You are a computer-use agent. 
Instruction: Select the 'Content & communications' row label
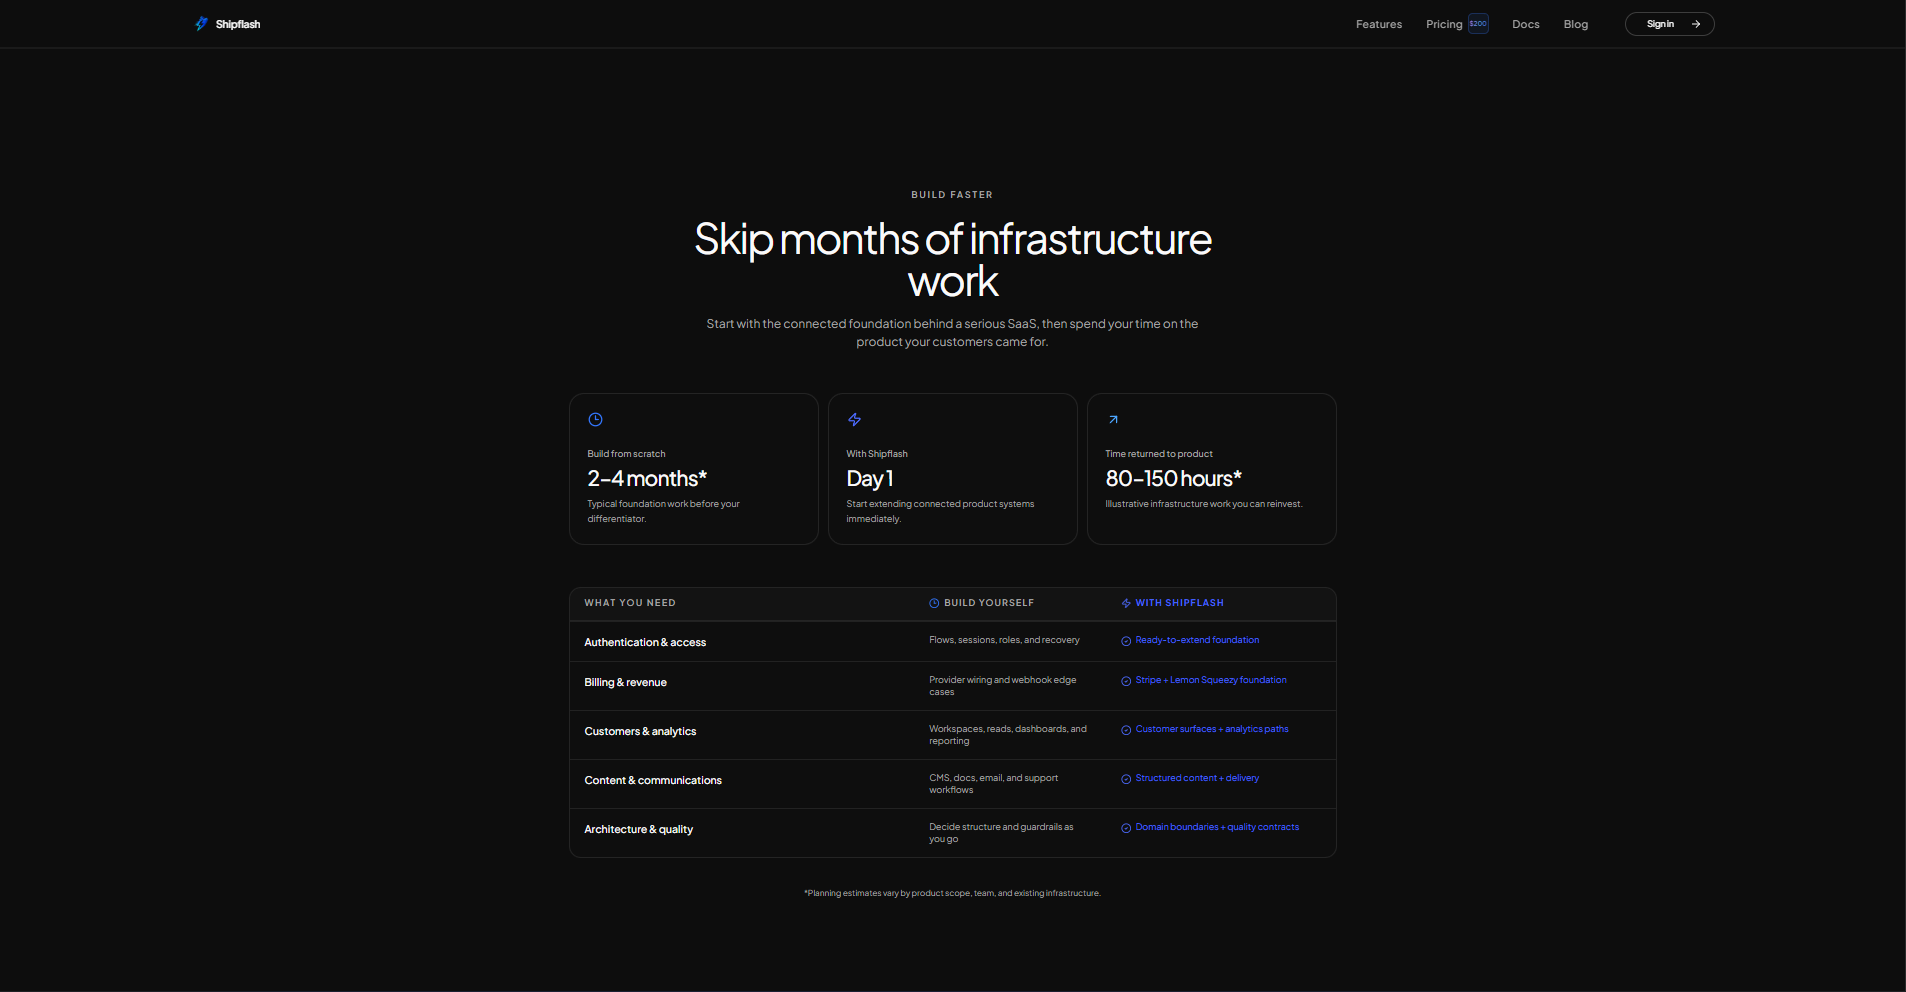(653, 781)
